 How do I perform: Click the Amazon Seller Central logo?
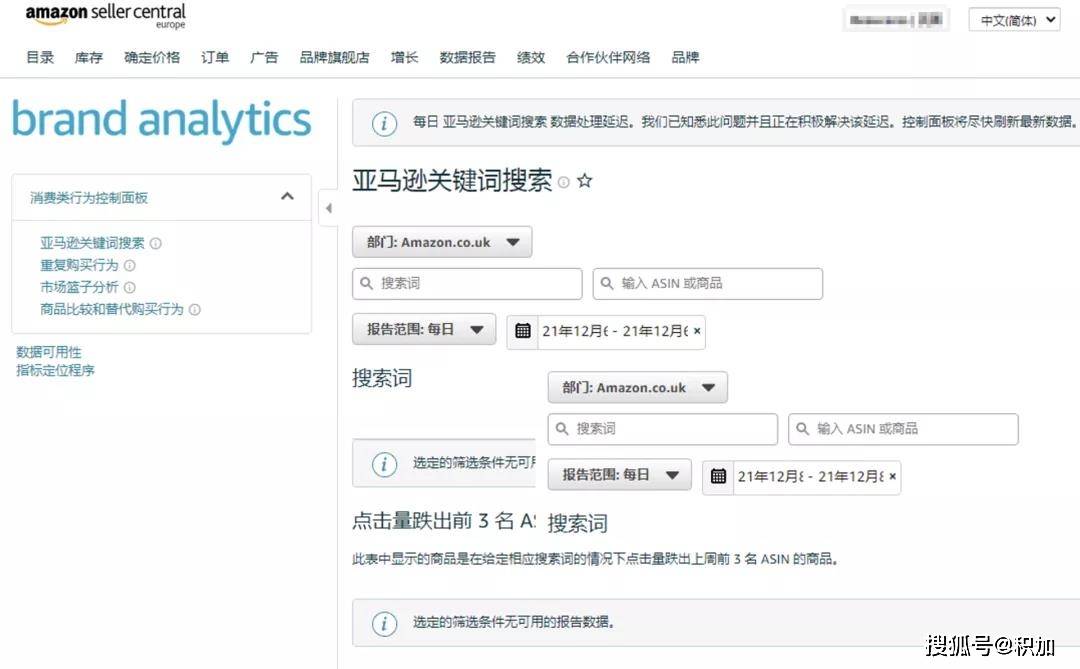coord(105,17)
